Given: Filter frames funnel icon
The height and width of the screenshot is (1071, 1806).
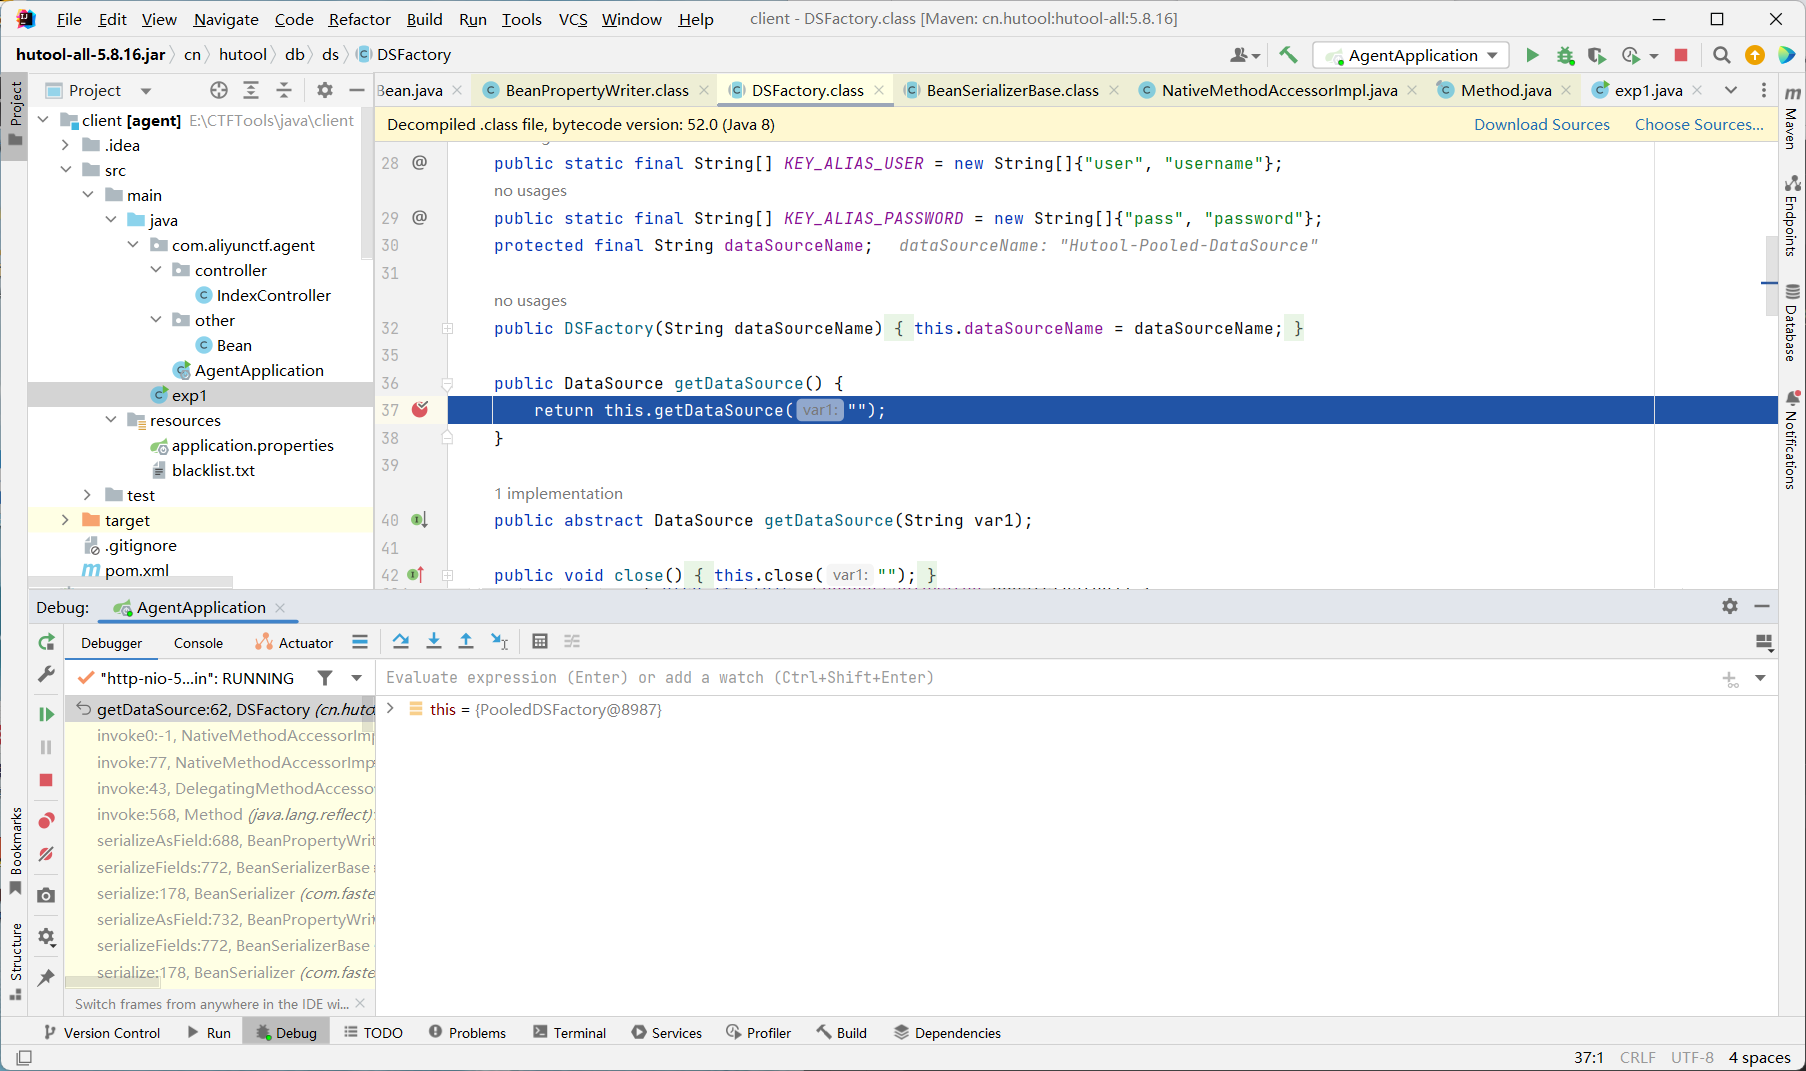Looking at the screenshot, I should [325, 678].
